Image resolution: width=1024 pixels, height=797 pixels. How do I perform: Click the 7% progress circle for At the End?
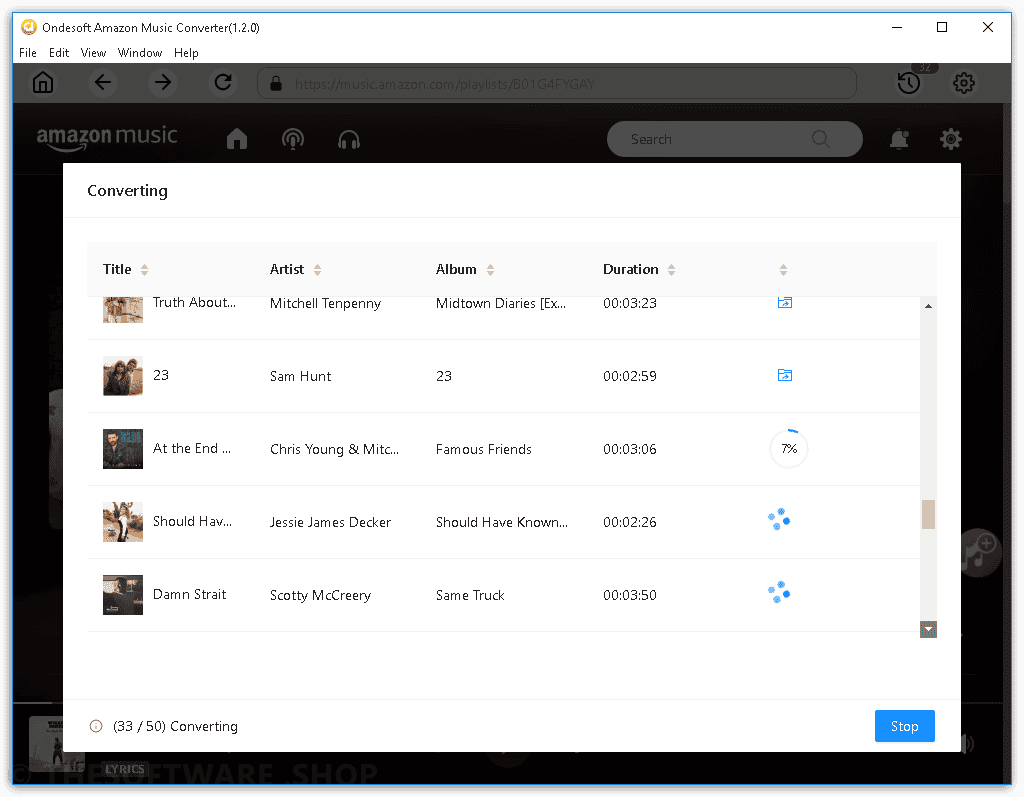[789, 449]
